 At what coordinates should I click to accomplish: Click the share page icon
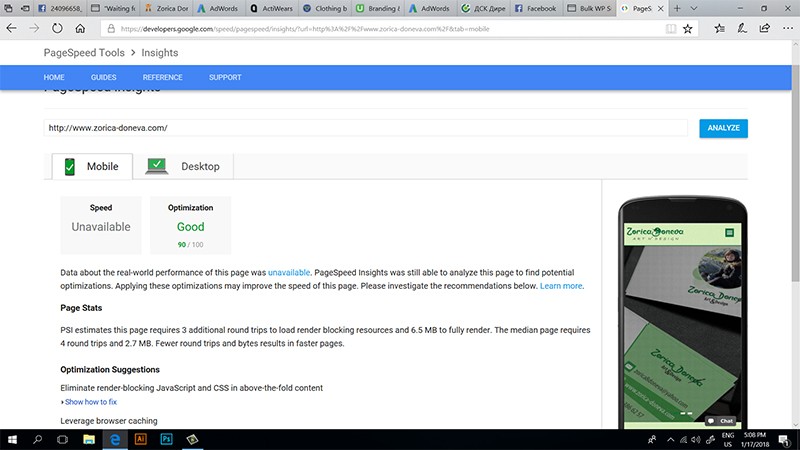pyautogui.click(x=764, y=29)
